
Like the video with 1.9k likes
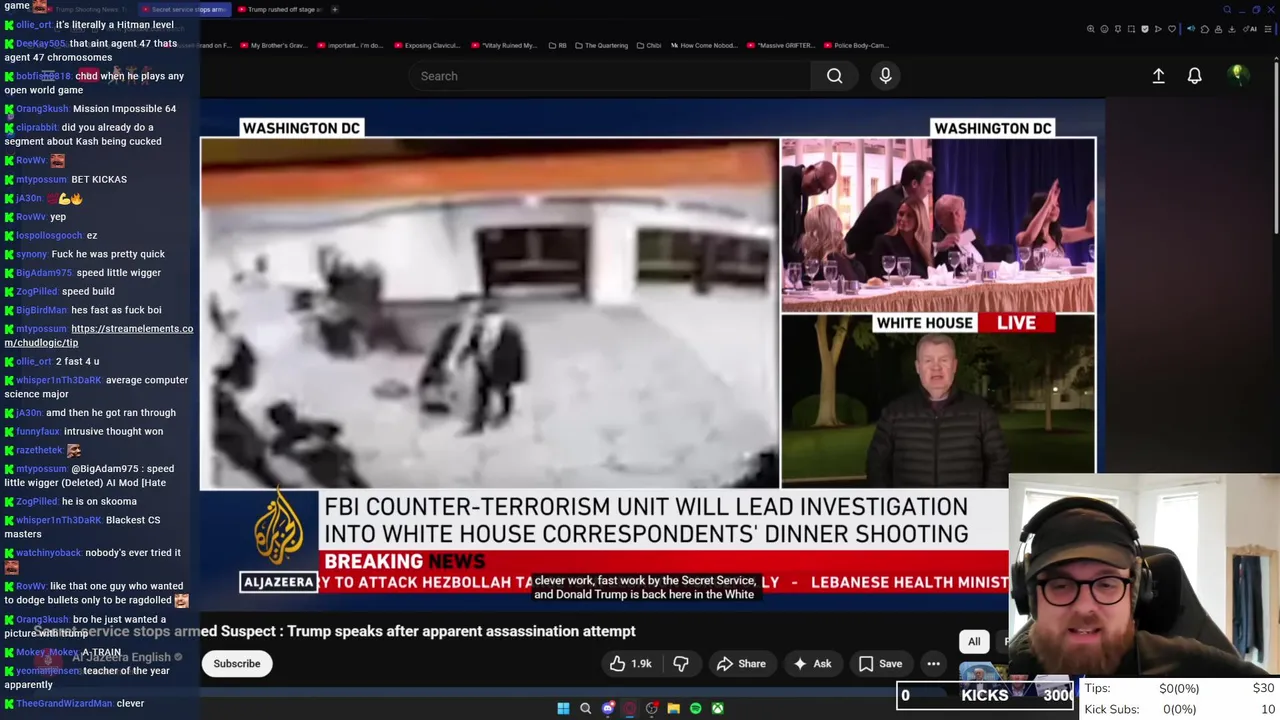coord(630,664)
